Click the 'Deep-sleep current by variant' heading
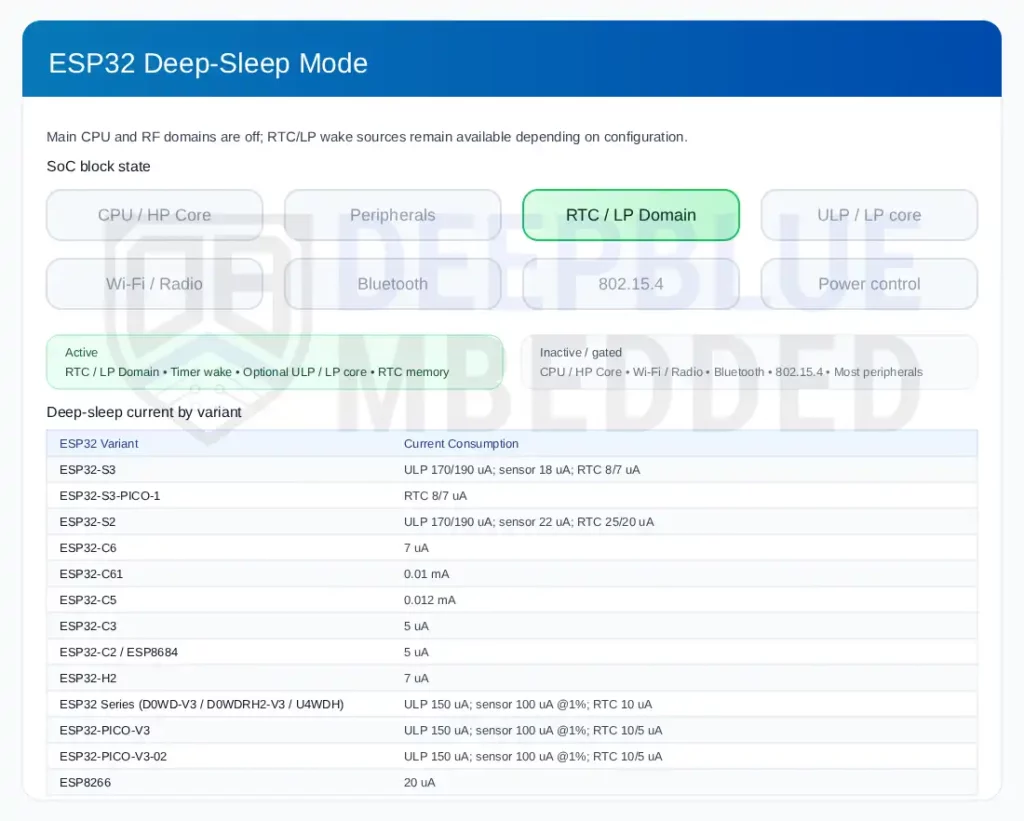 [144, 412]
